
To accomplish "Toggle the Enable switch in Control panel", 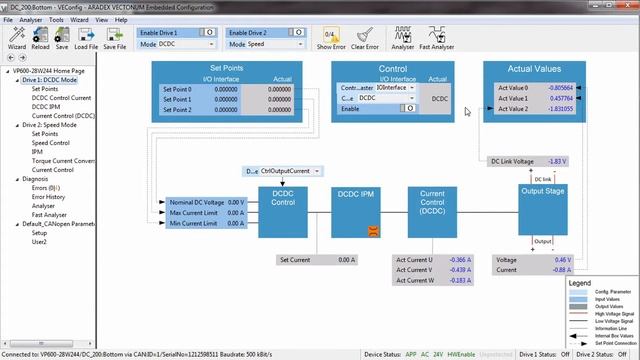I will click(x=408, y=108).
